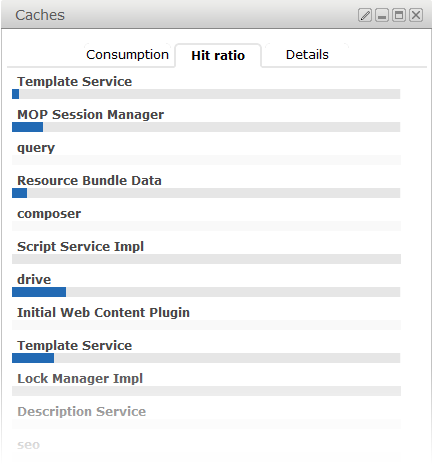The image size is (433, 465).
Task: Click the Description Service entry
Action: click(82, 412)
